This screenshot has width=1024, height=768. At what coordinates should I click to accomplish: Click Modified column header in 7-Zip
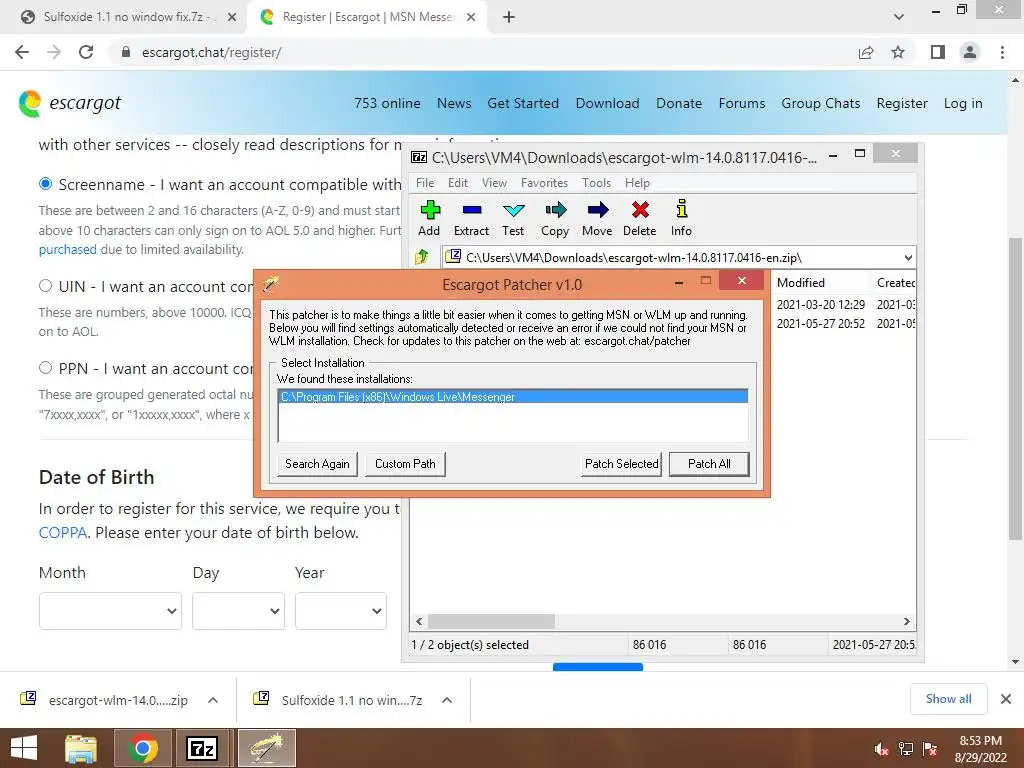(x=801, y=283)
